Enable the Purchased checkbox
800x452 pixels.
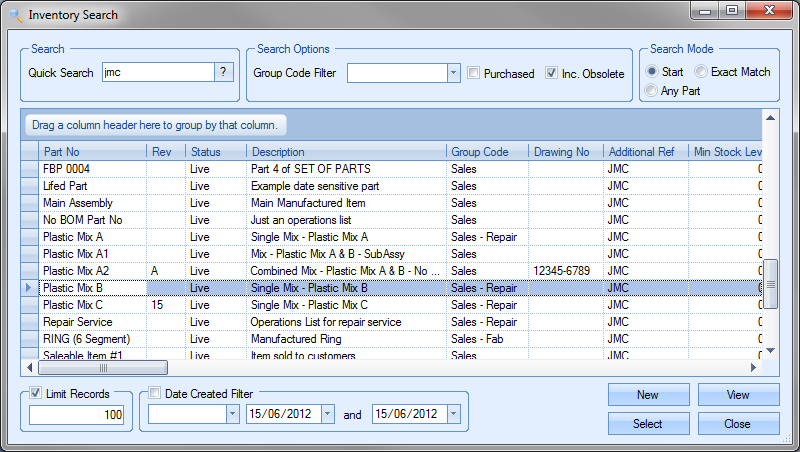[x=474, y=73]
